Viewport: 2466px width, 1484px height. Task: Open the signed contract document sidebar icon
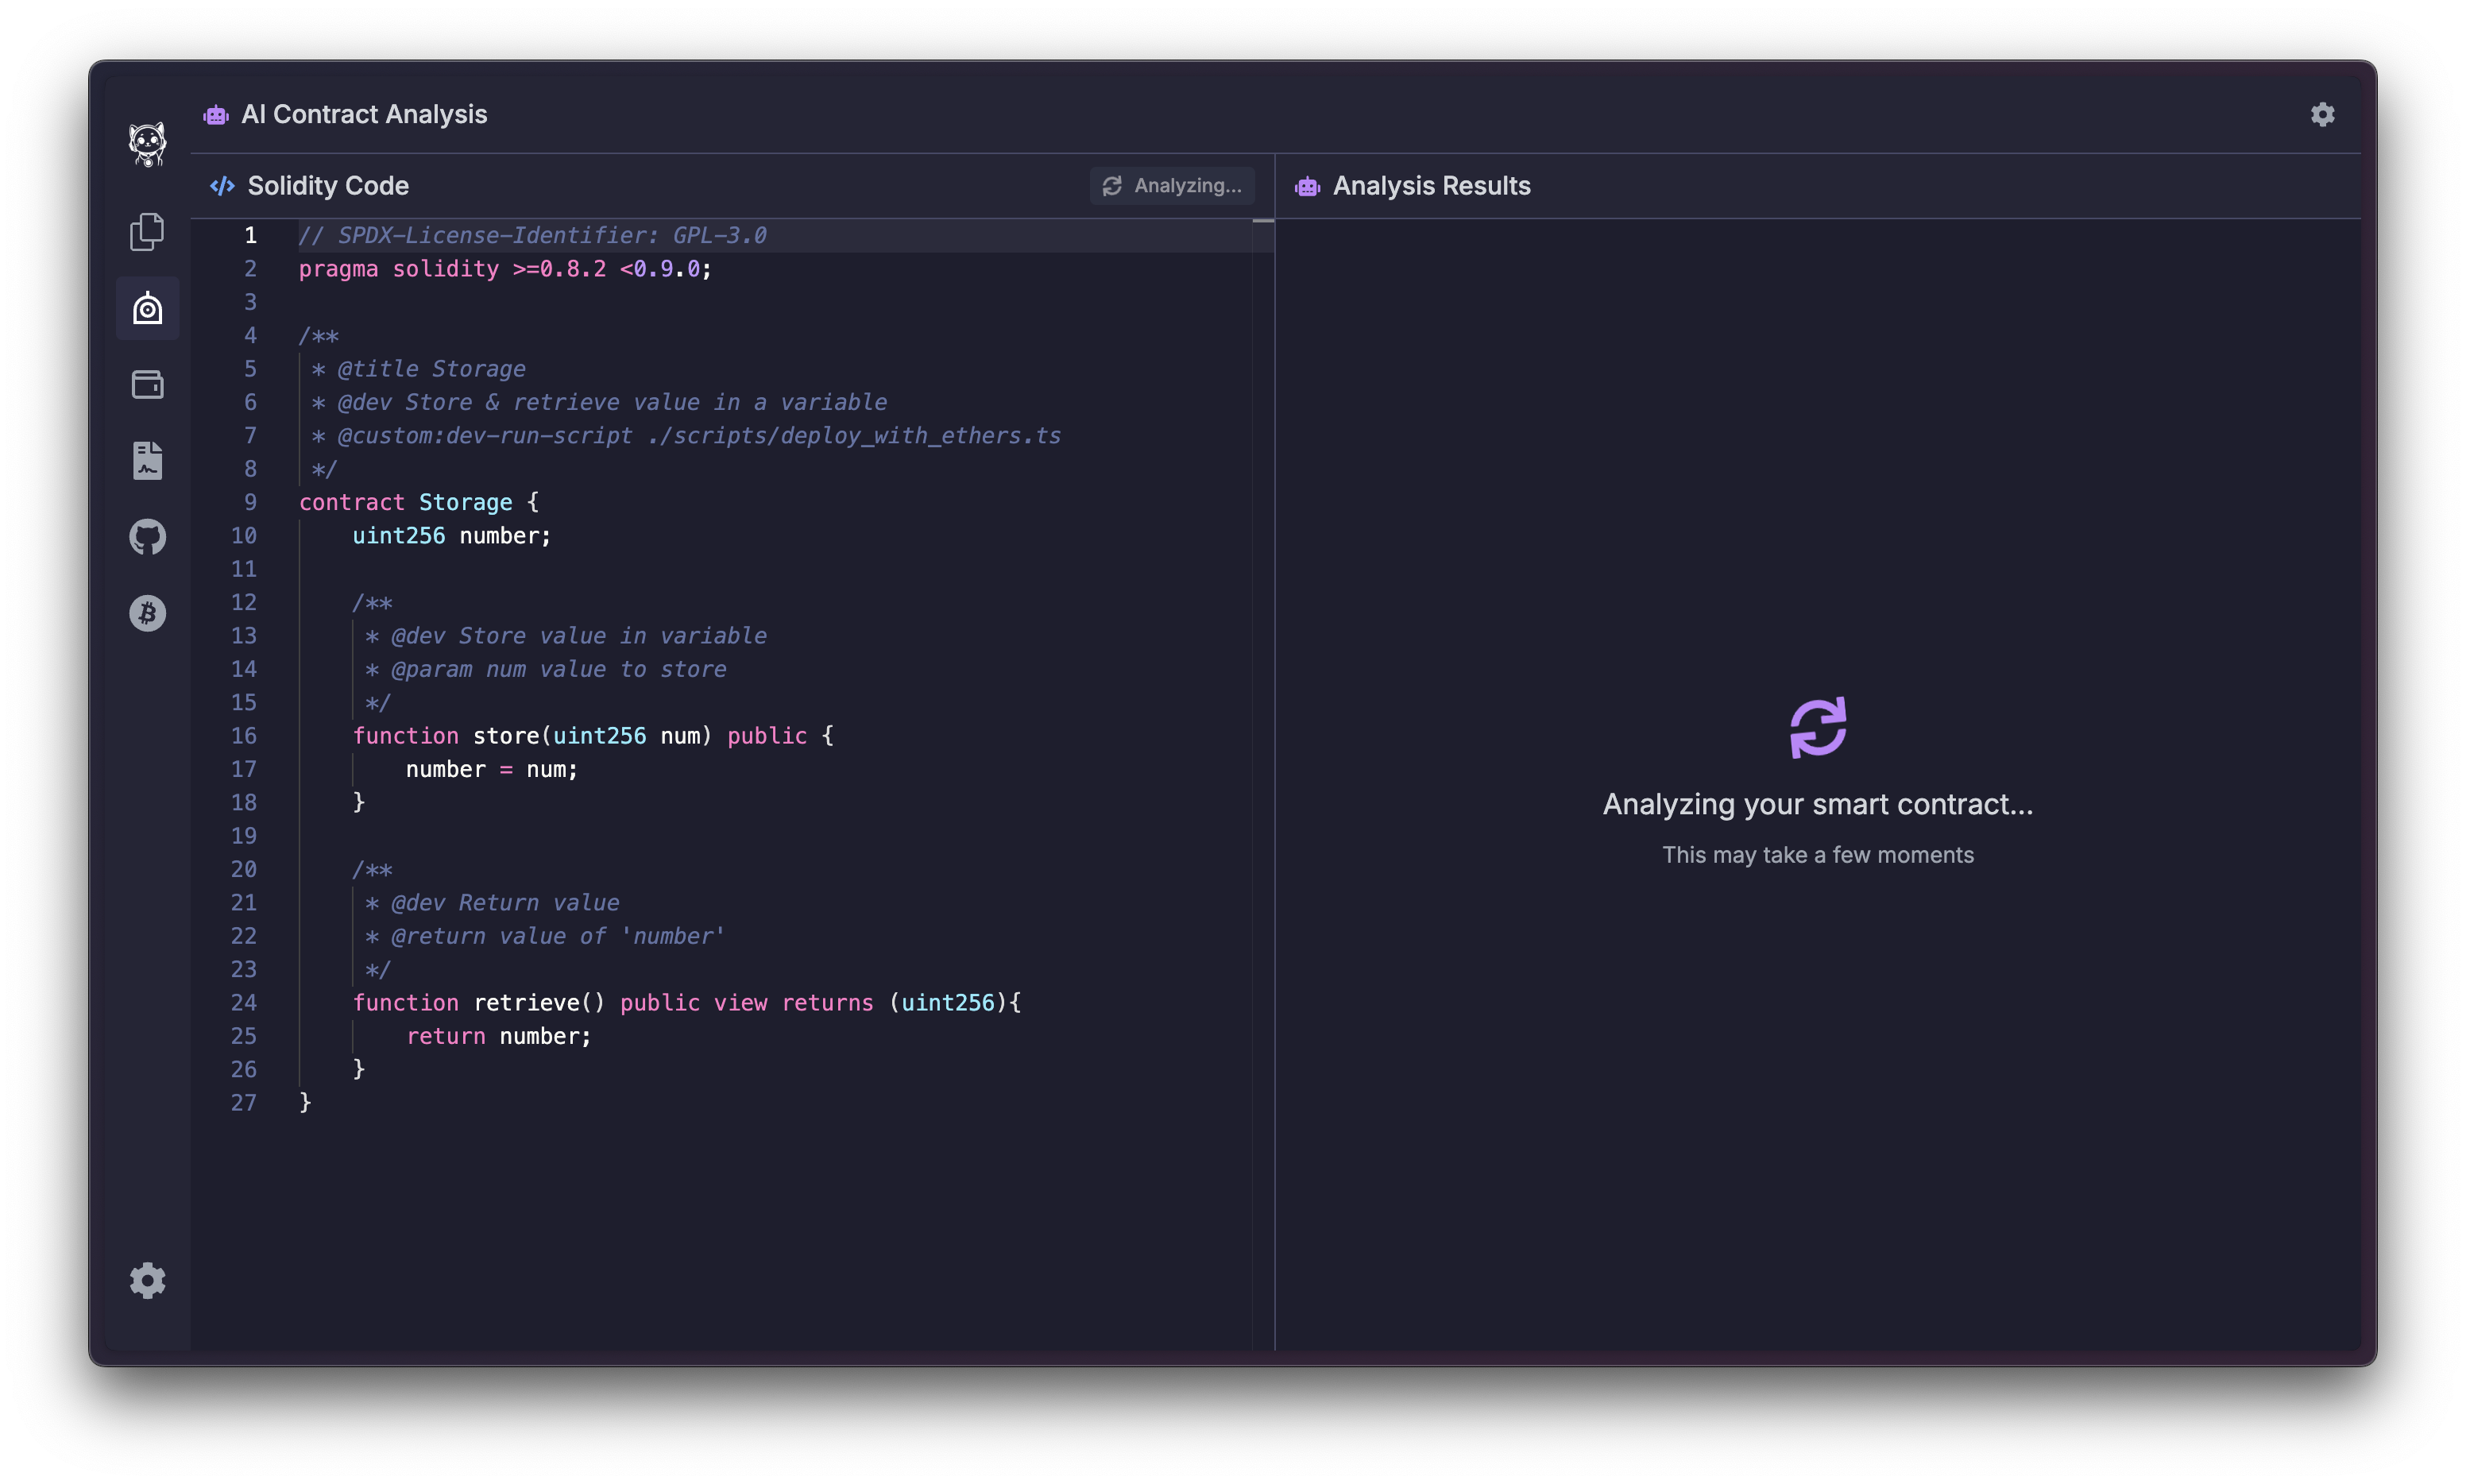147,461
